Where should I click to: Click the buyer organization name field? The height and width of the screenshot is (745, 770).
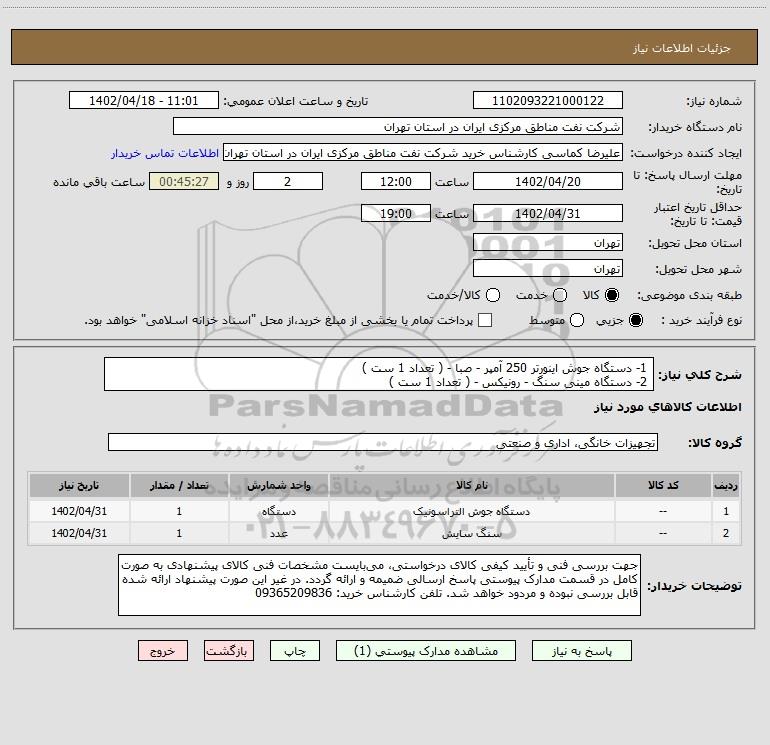point(398,127)
